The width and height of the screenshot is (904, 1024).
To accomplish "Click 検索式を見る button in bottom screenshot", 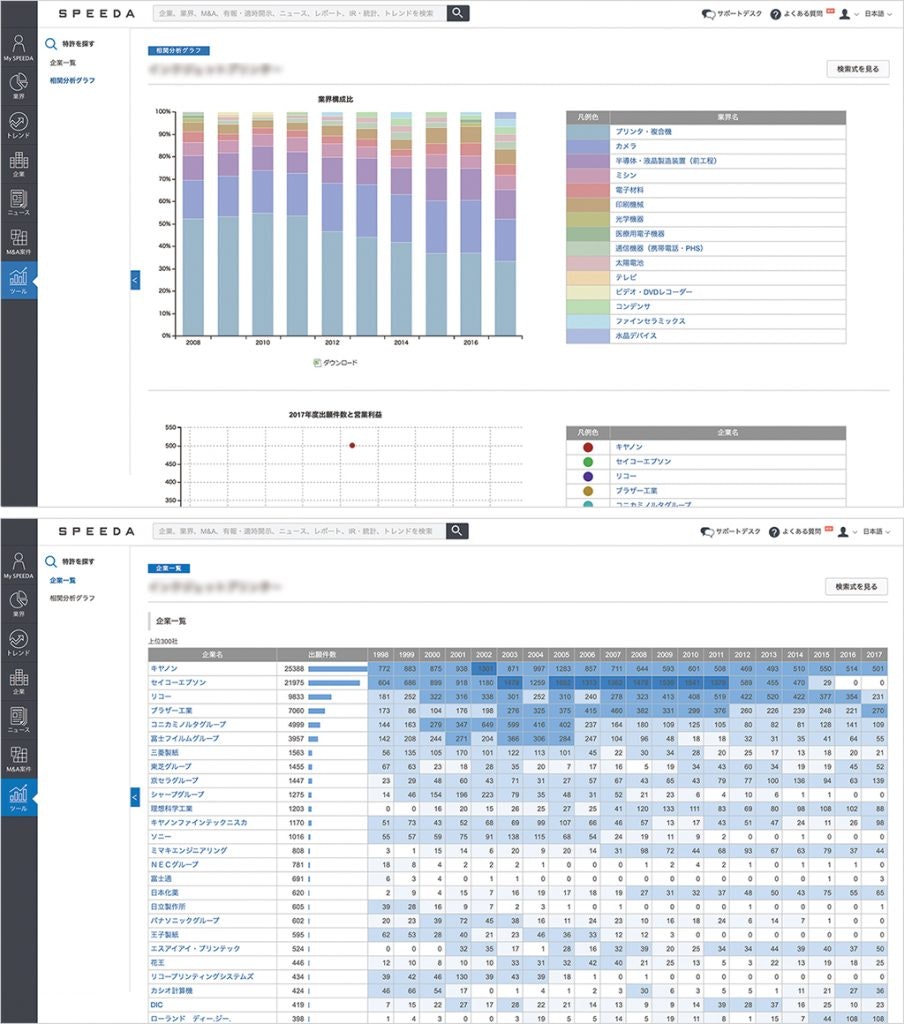I will [856, 586].
